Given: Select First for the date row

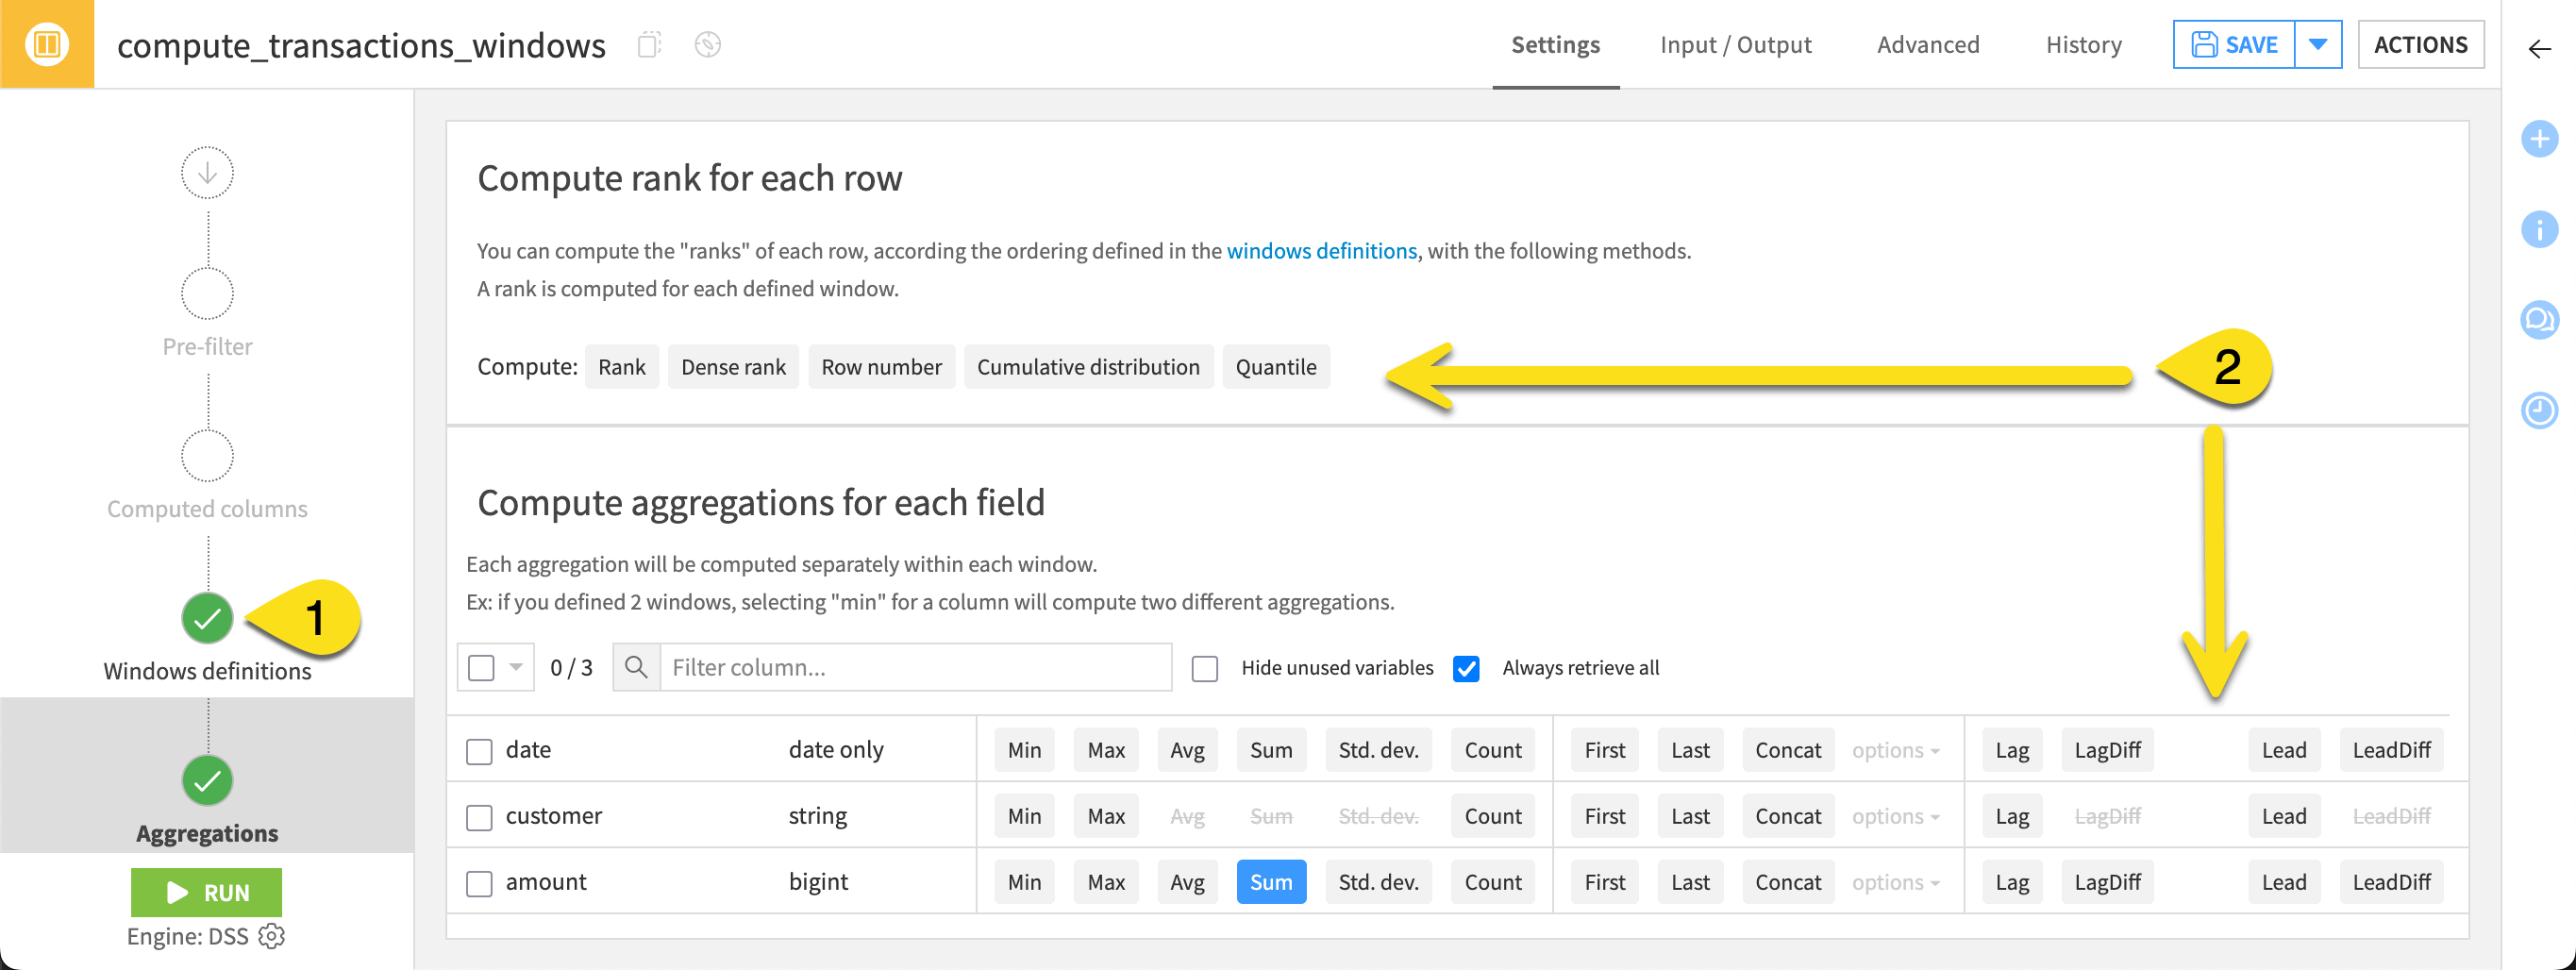Looking at the screenshot, I should pos(1604,750).
